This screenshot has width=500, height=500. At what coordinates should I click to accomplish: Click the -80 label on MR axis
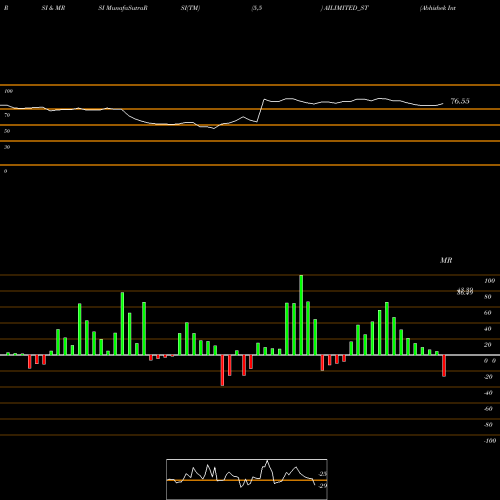488,425
